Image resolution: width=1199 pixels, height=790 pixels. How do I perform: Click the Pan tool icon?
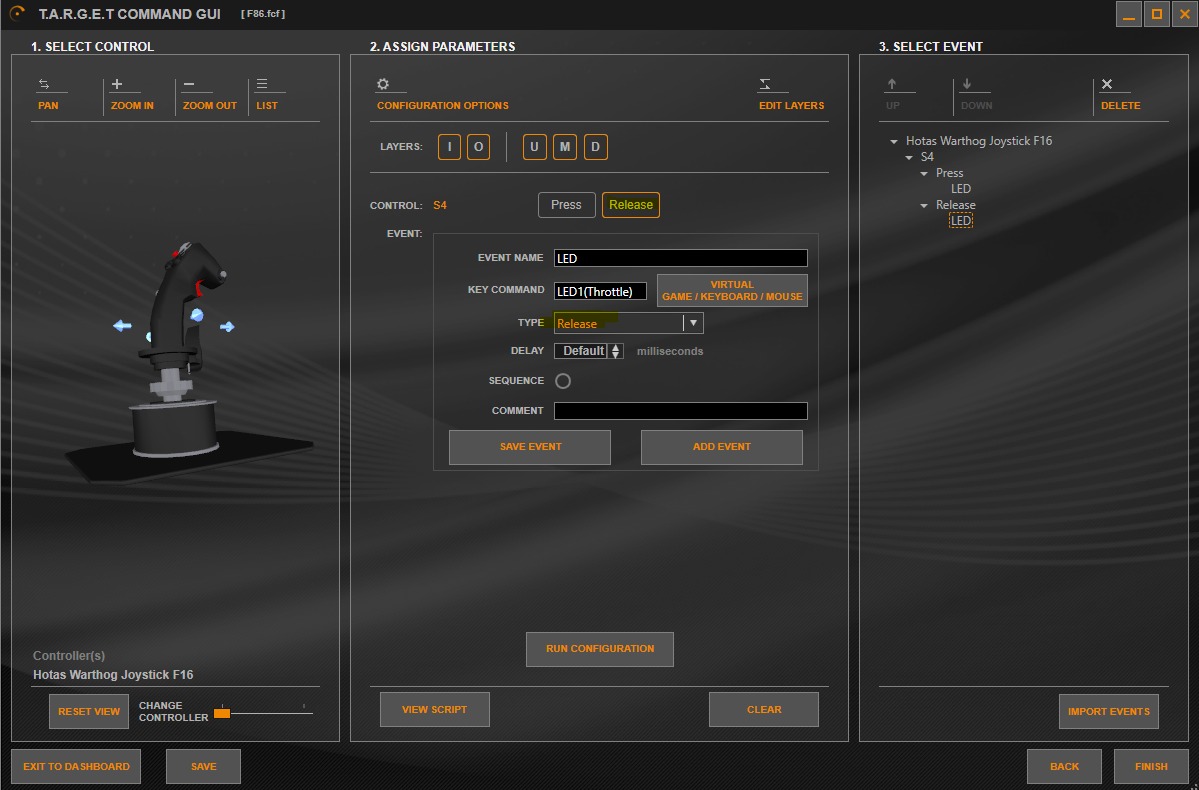click(45, 85)
